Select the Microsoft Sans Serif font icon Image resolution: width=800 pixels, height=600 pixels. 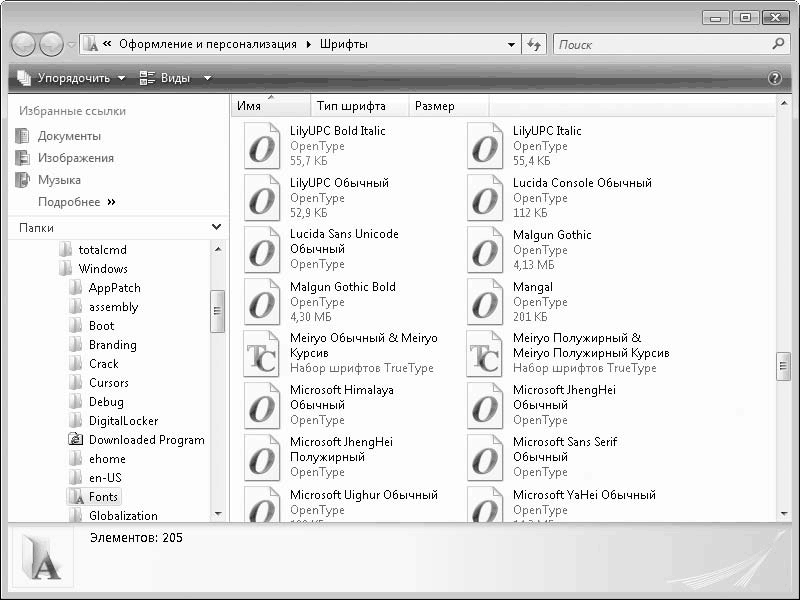485,457
